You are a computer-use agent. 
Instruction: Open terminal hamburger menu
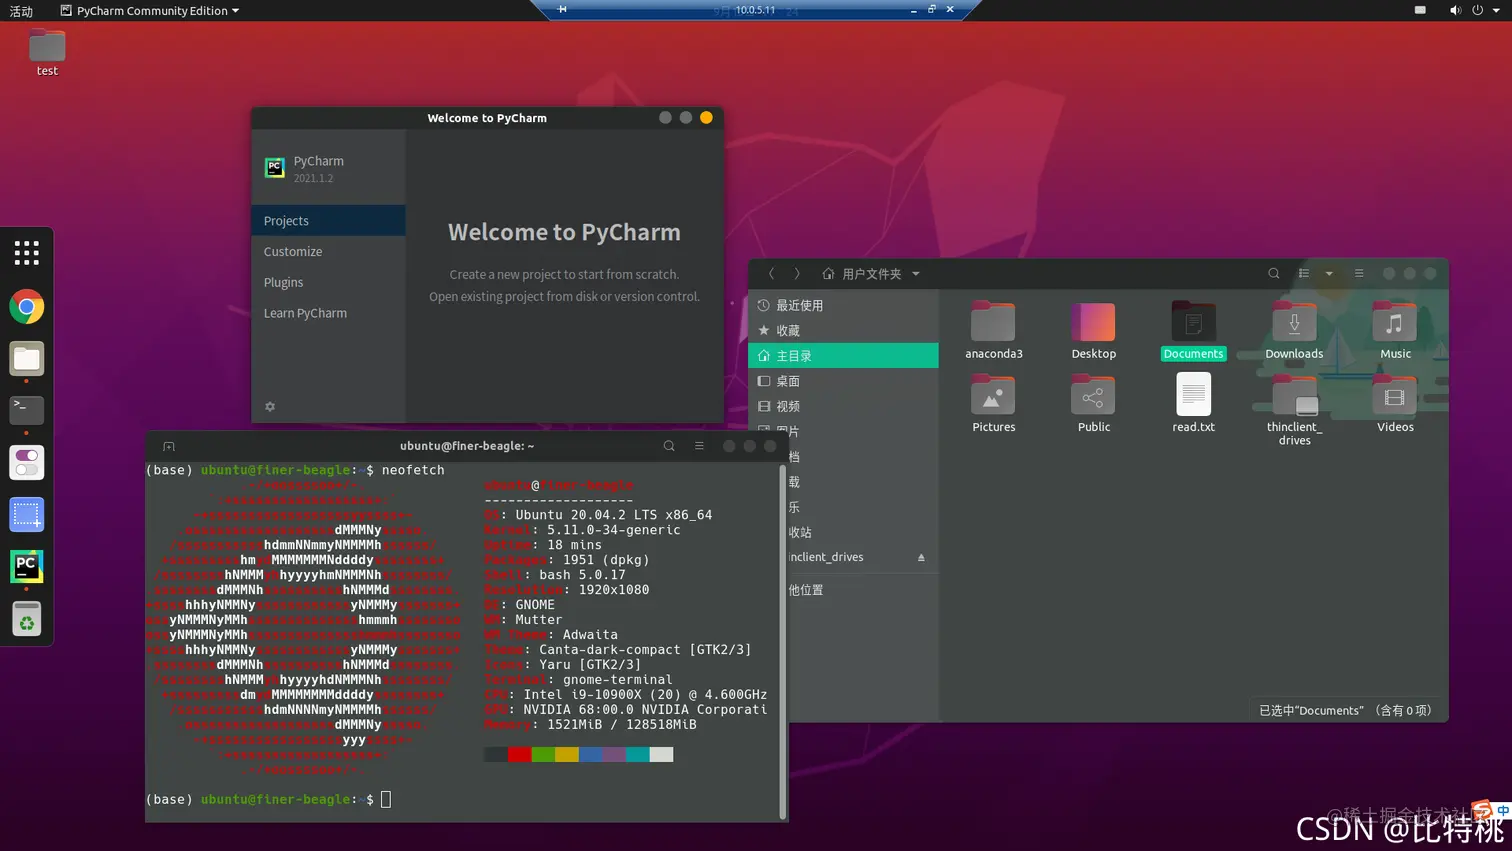click(x=699, y=446)
